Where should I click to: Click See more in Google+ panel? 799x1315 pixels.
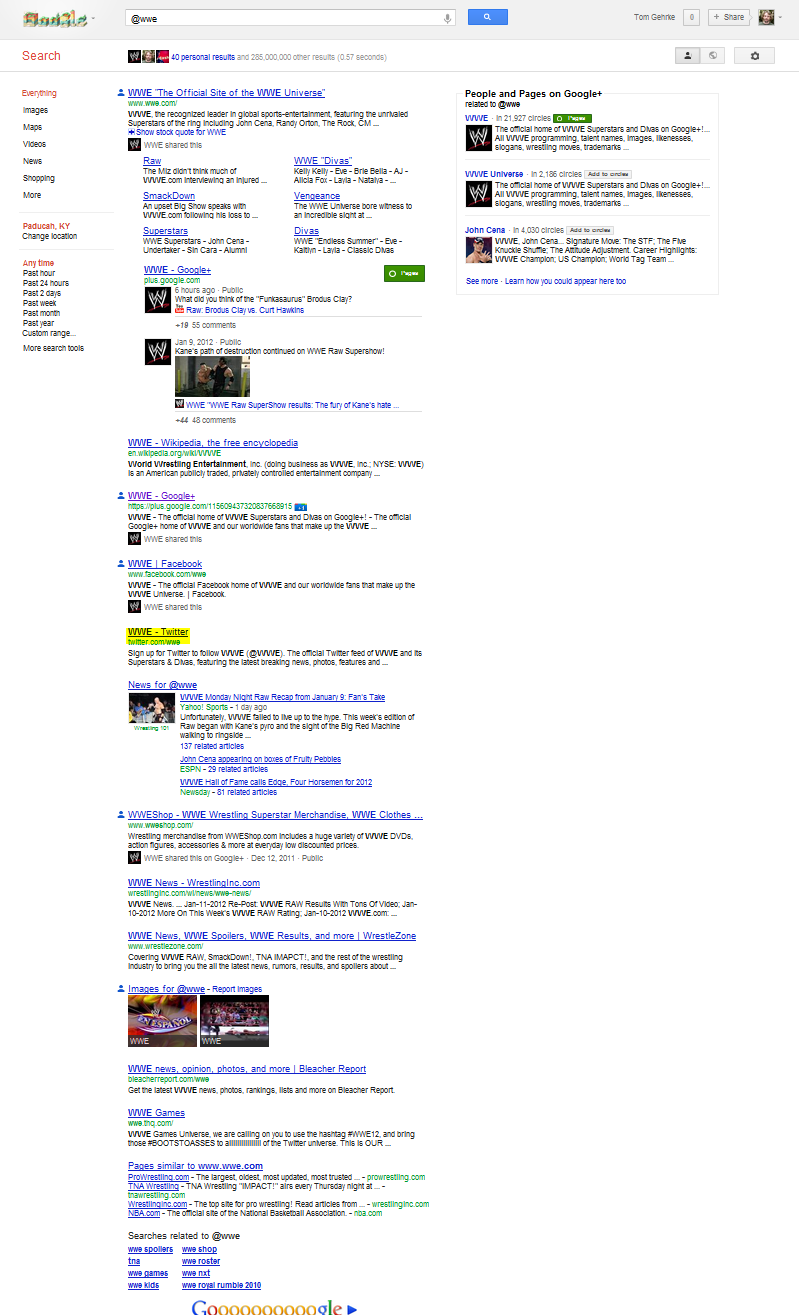(x=482, y=282)
